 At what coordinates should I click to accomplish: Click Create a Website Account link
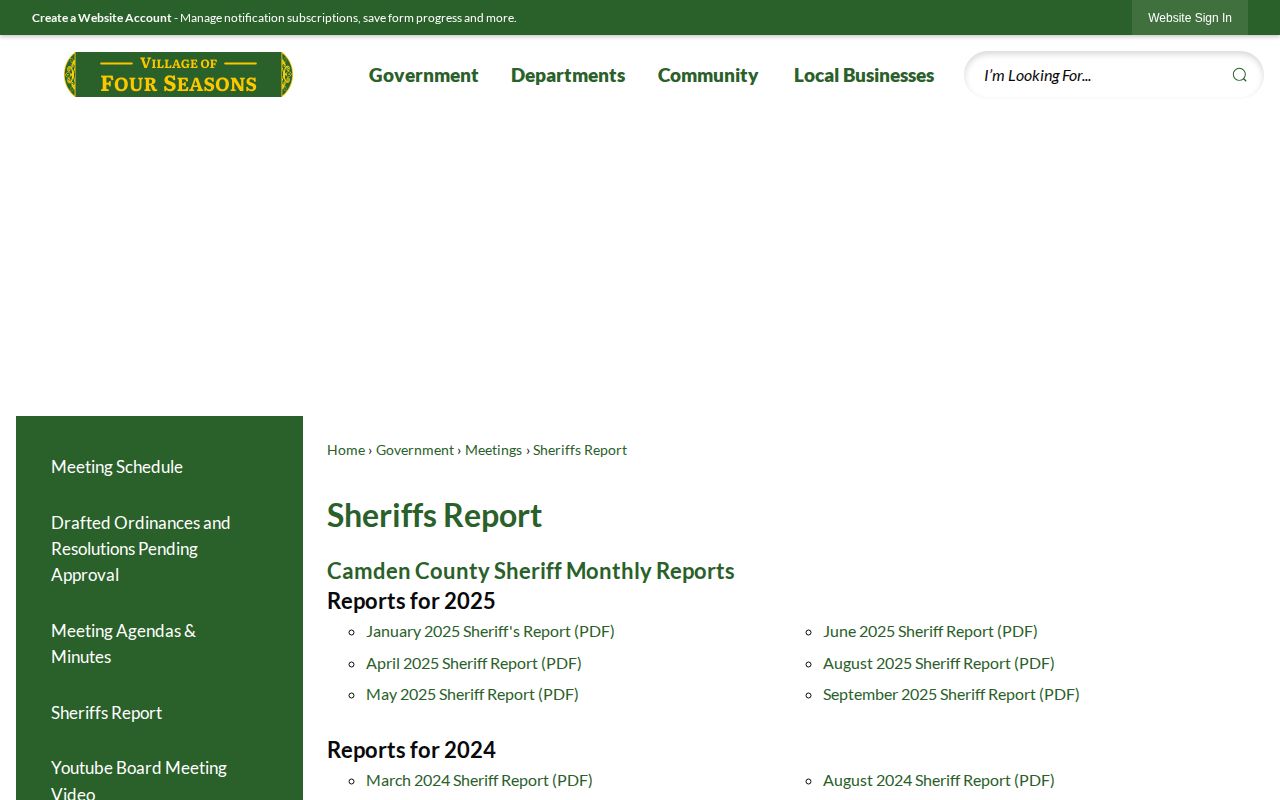pos(102,18)
